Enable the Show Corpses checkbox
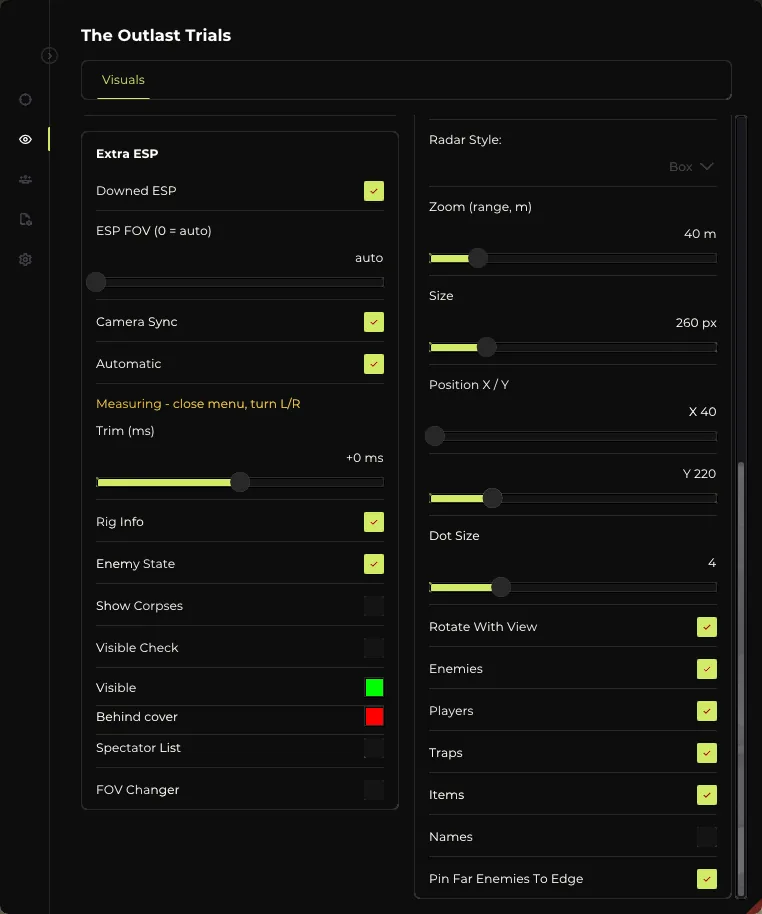Screen dimensions: 762x914 [x=374, y=606]
